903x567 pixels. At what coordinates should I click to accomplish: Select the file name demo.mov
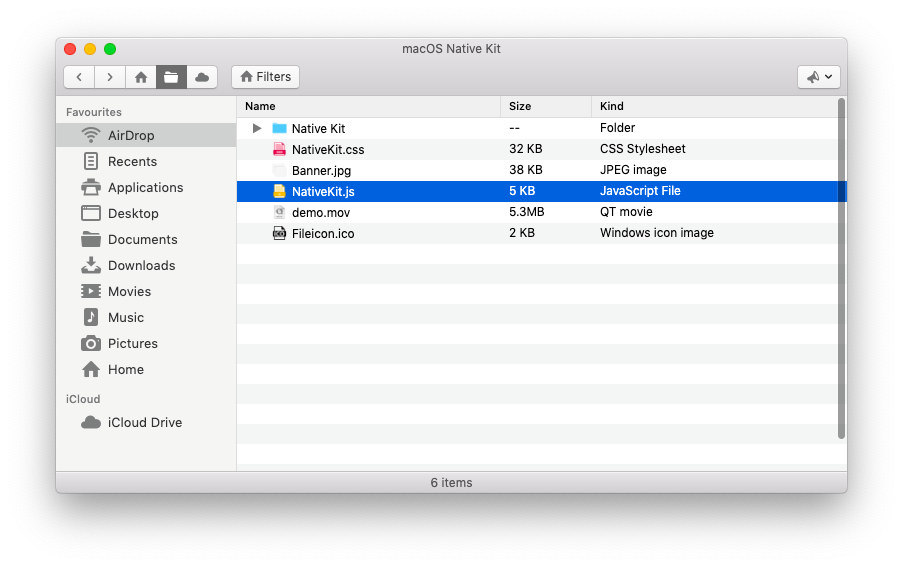321,213
